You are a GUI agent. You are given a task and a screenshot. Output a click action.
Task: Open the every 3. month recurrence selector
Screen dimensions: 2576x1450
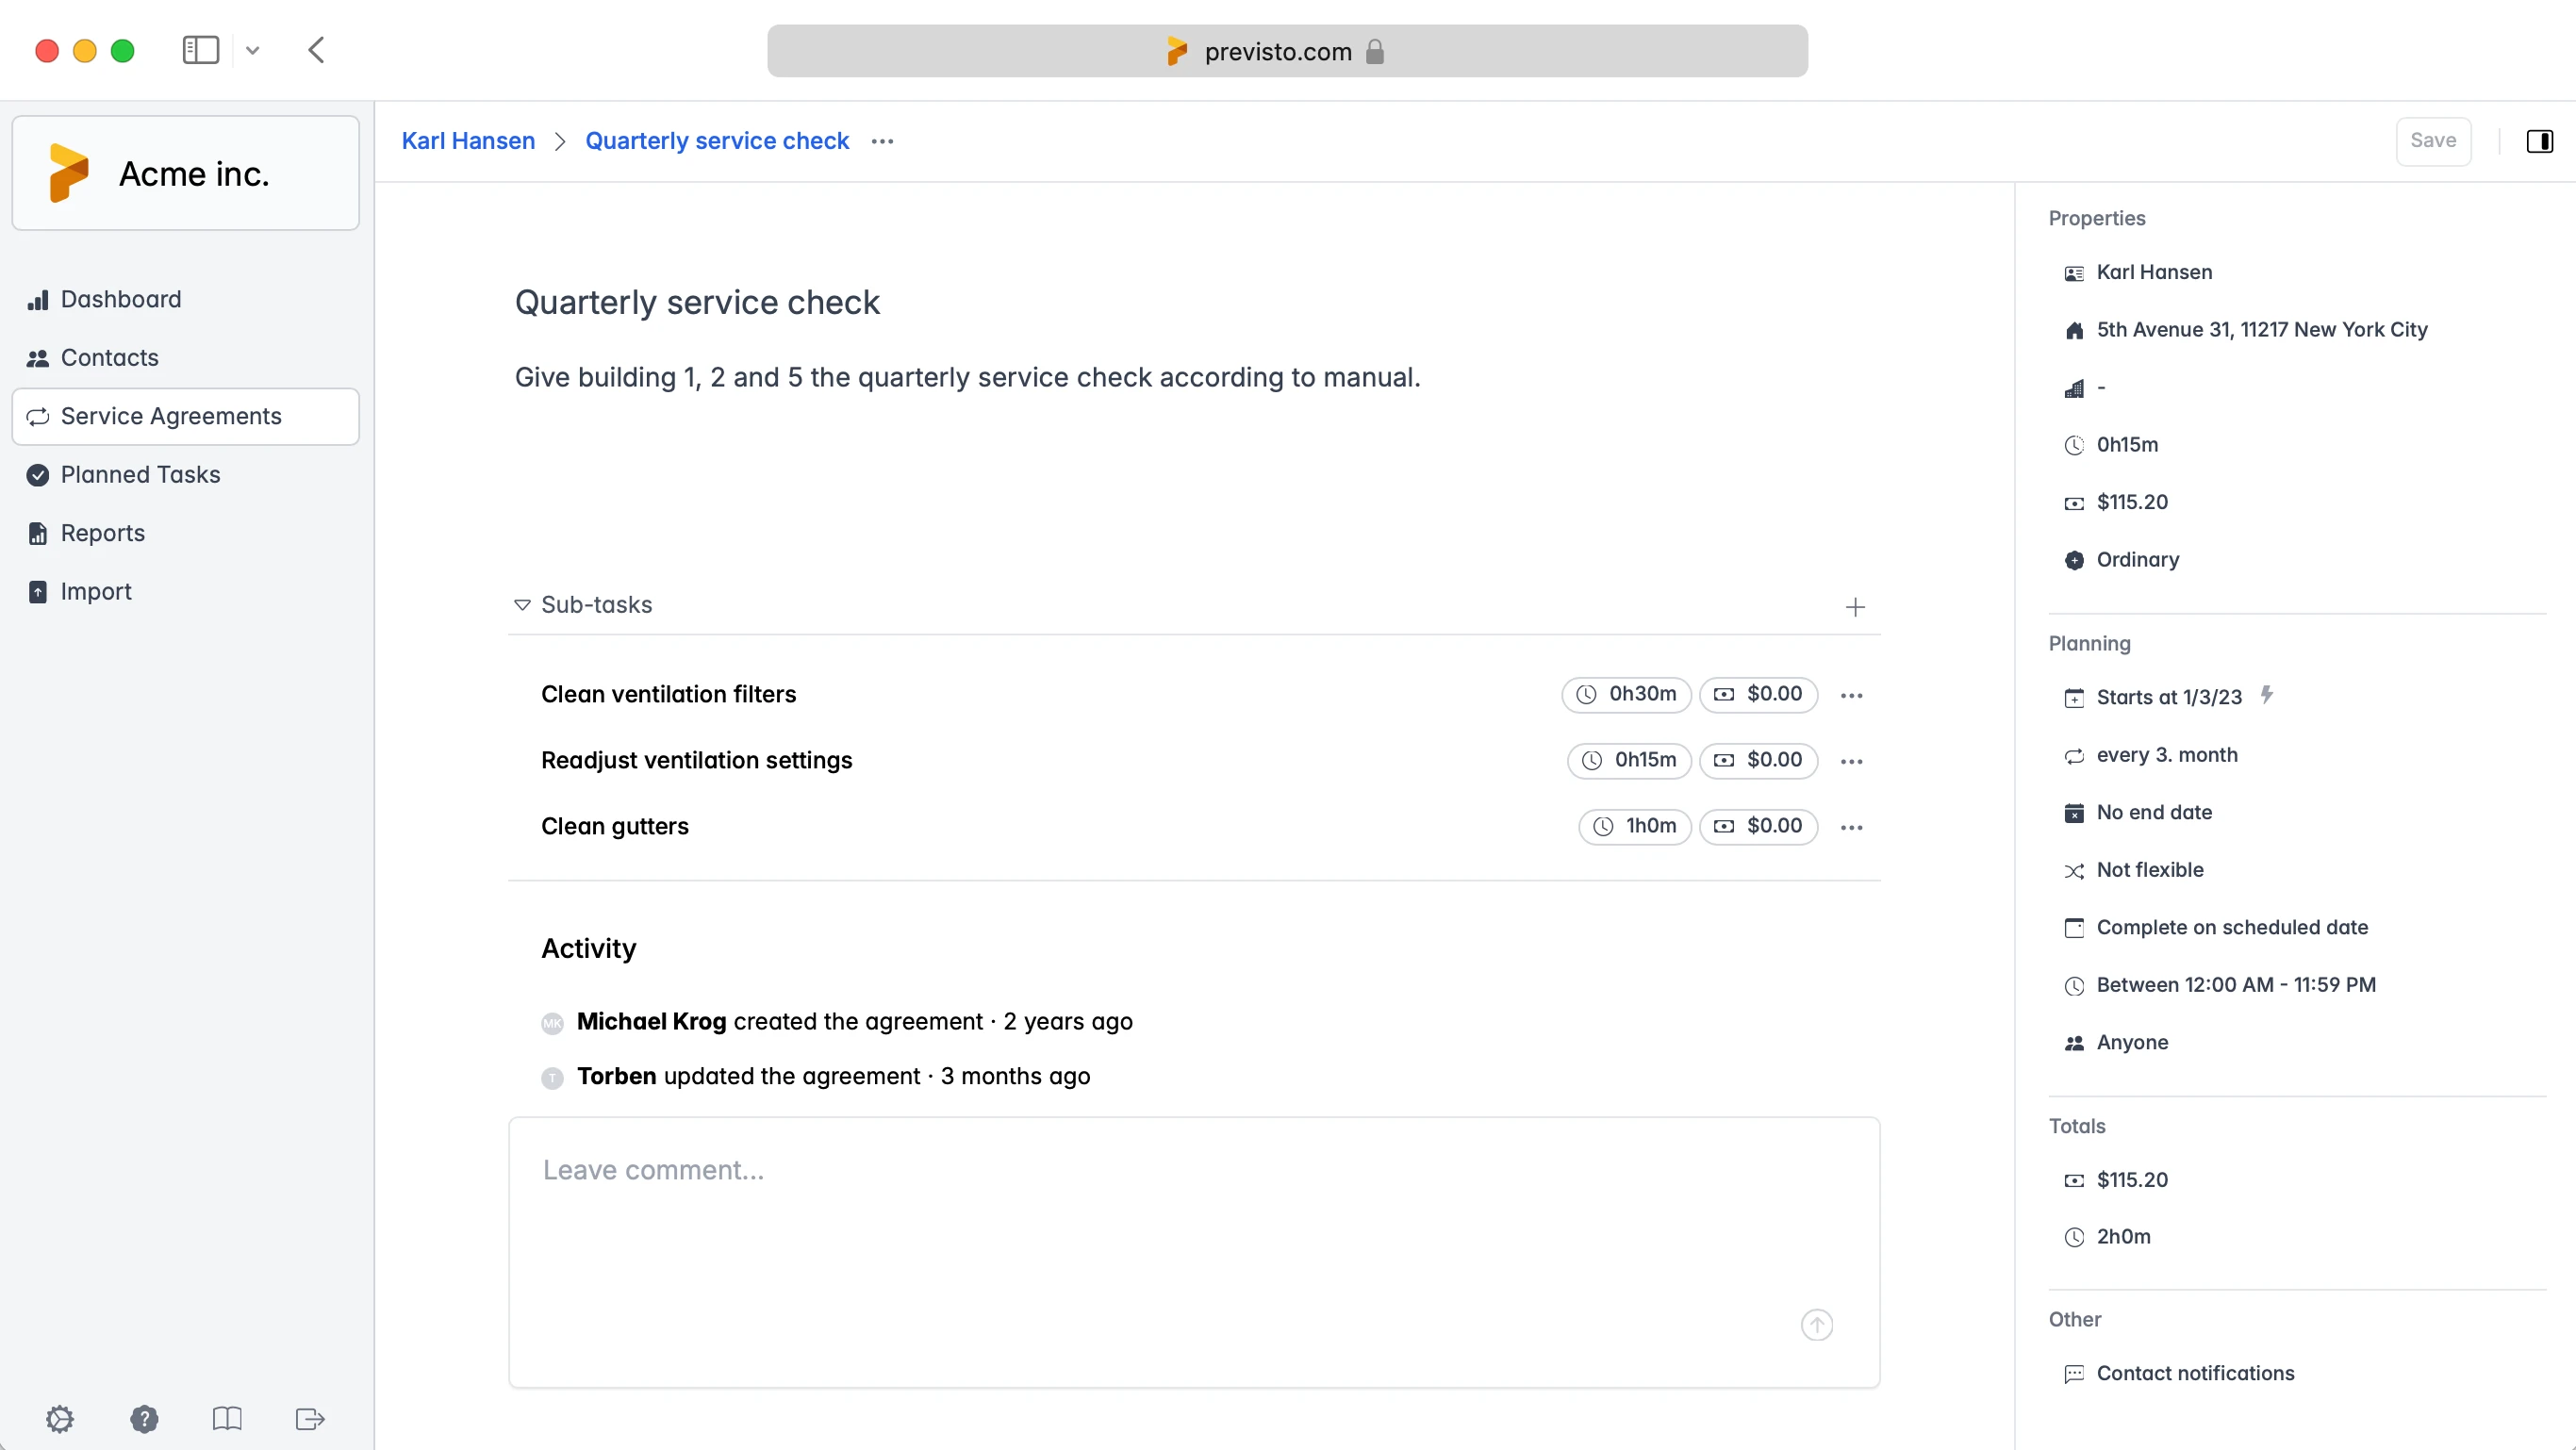(x=2166, y=755)
